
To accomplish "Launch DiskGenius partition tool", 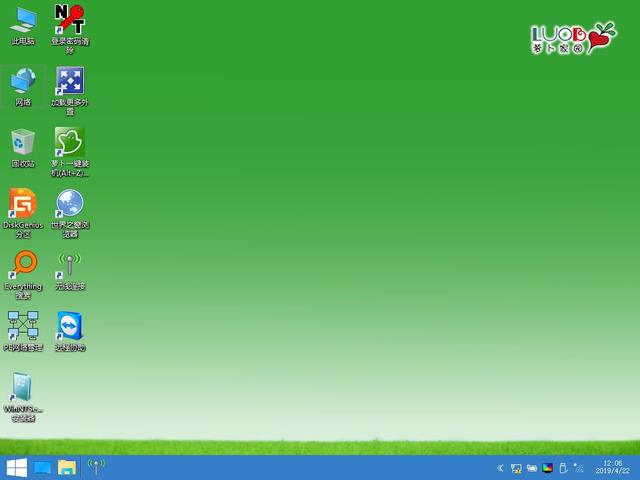I will 23,213.
